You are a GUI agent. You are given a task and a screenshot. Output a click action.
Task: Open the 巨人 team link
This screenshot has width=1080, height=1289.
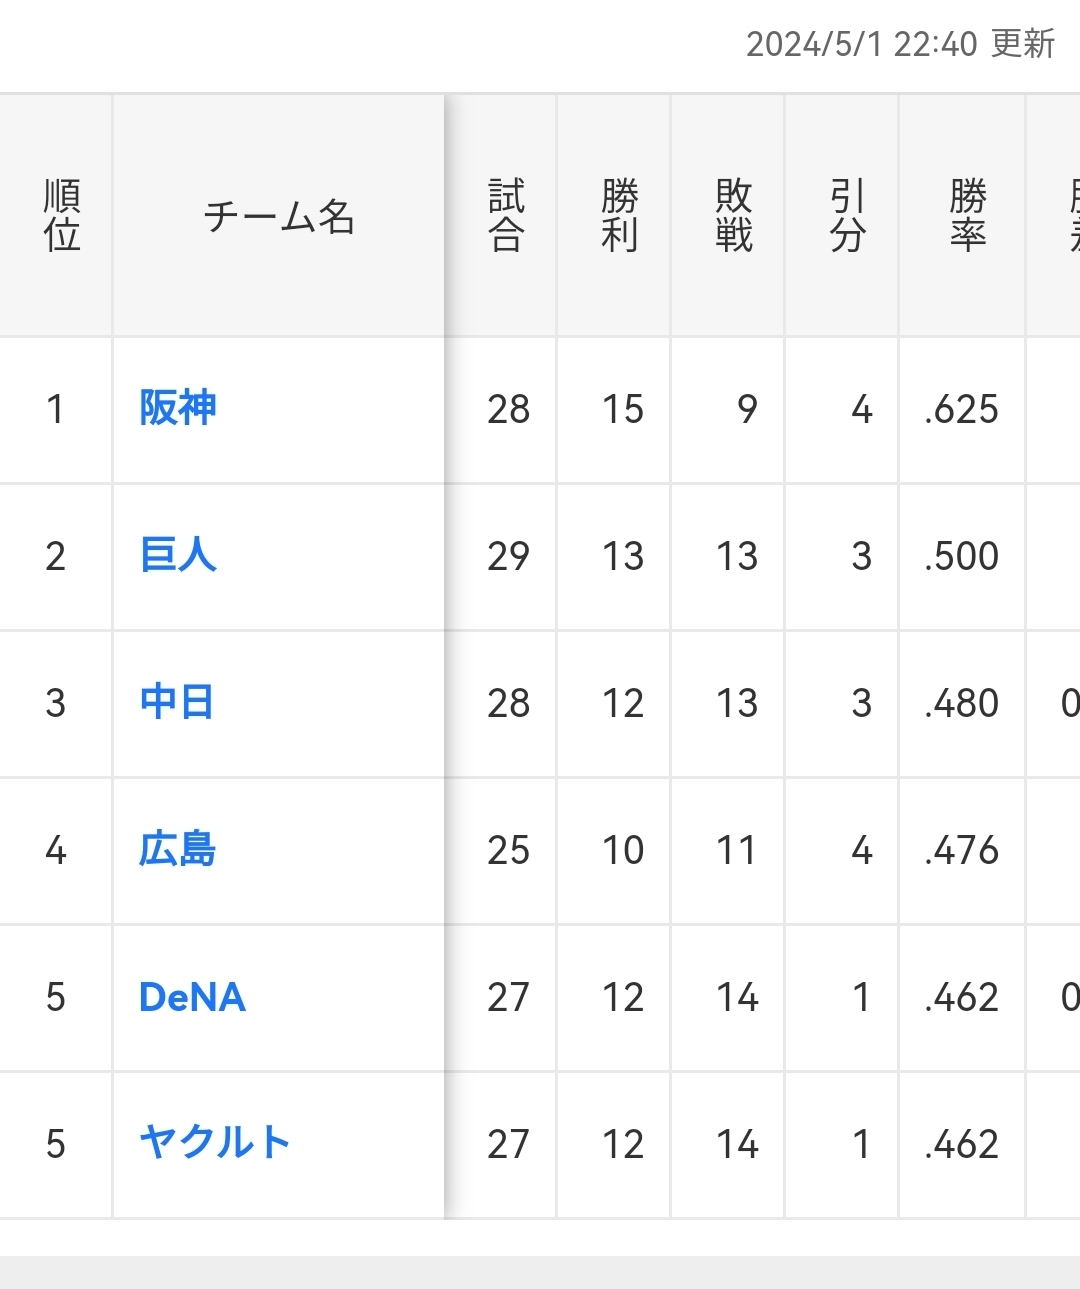point(178,555)
